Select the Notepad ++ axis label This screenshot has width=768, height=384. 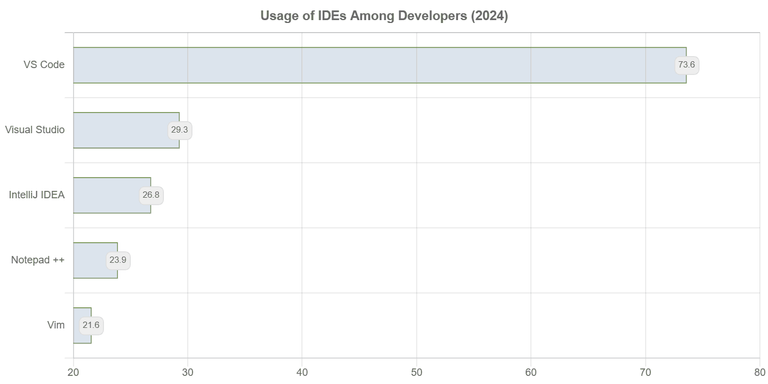click(38, 260)
